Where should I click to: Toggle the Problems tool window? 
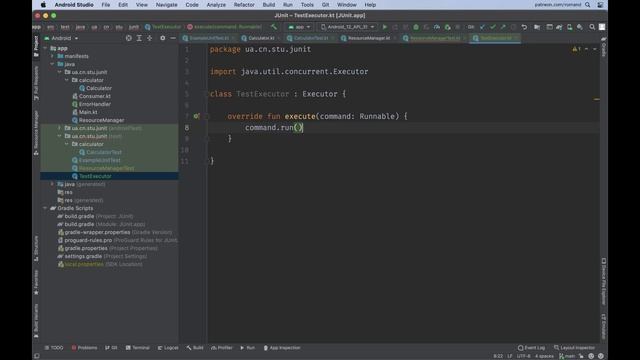click(x=84, y=348)
